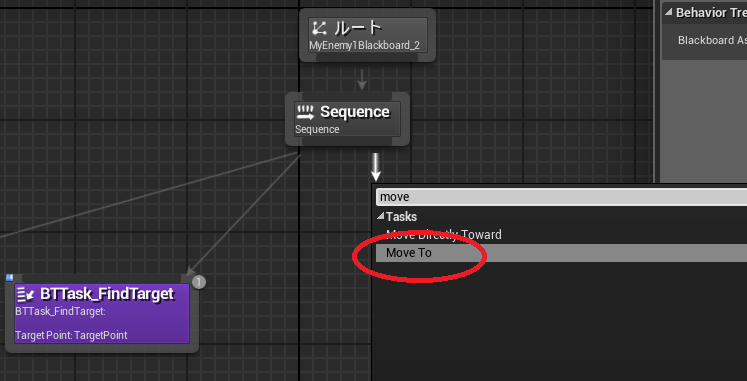The height and width of the screenshot is (381, 747).
Task: Click the blue marker icon on BTTask_FindTarget
Action: (9, 278)
